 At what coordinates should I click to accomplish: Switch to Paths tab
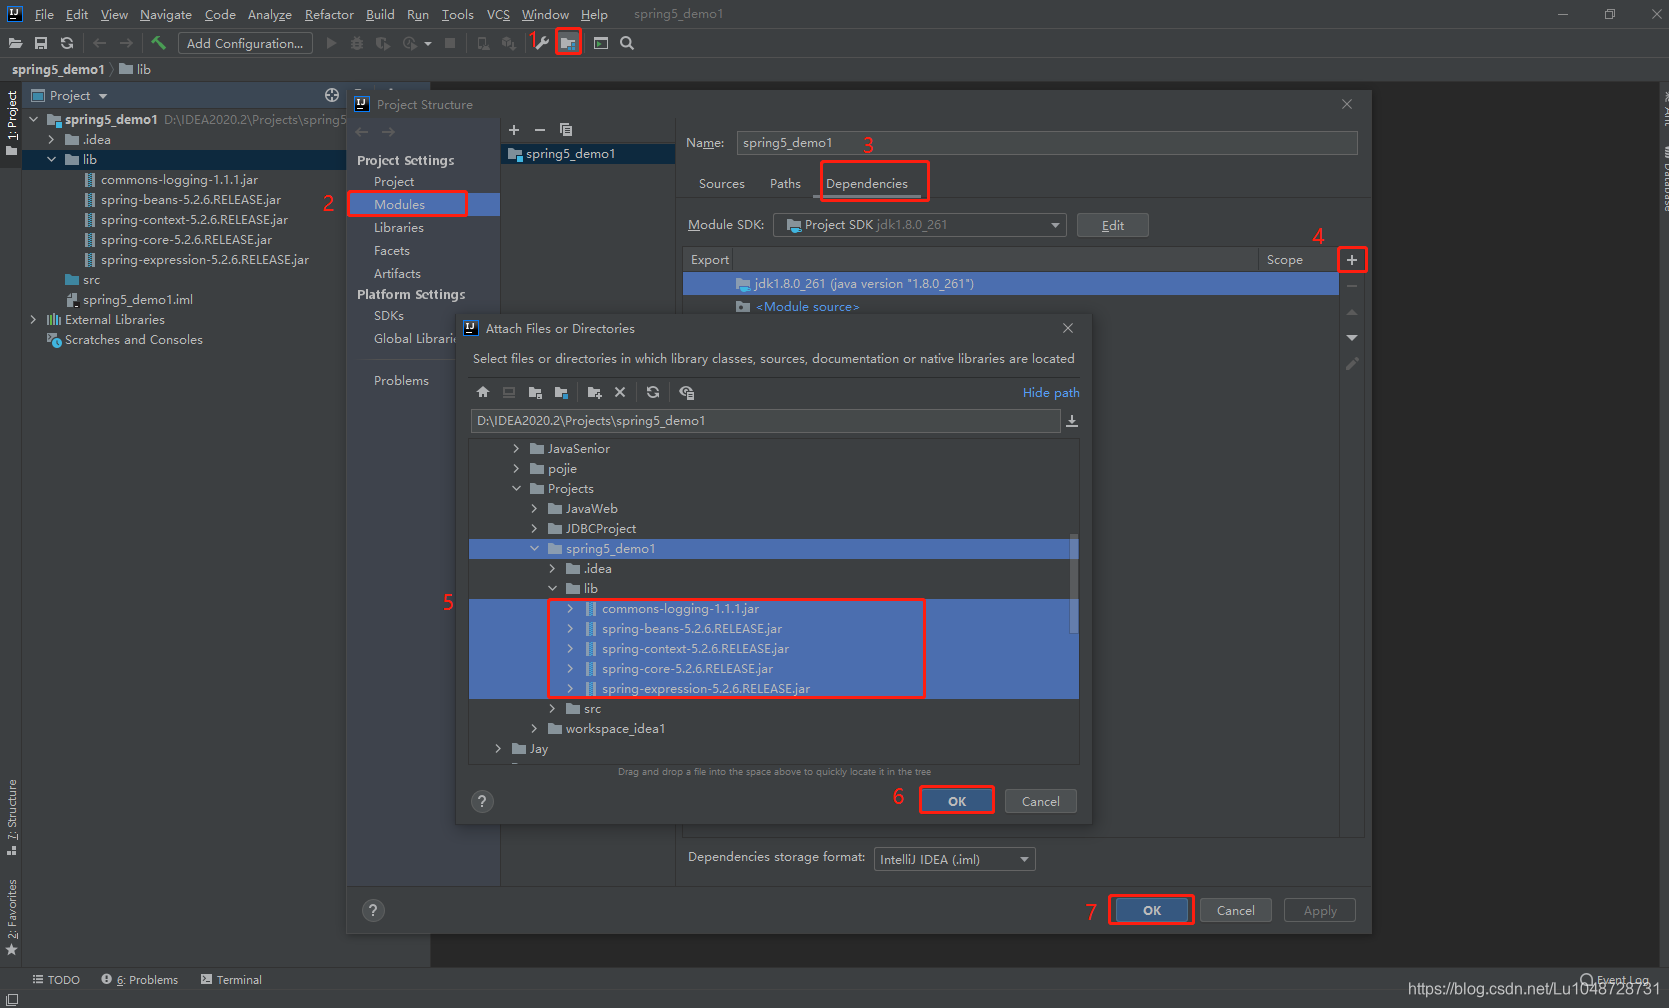(x=785, y=184)
